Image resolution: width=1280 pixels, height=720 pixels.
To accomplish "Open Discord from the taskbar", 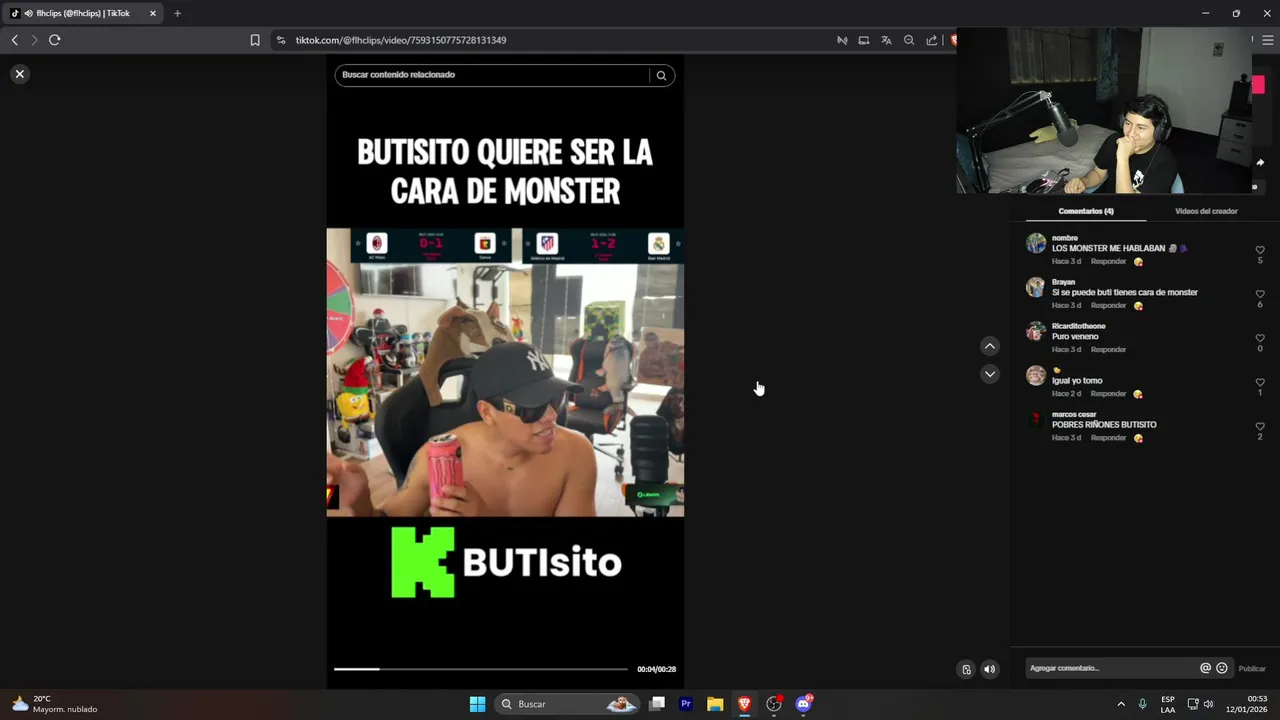I will (x=803, y=704).
